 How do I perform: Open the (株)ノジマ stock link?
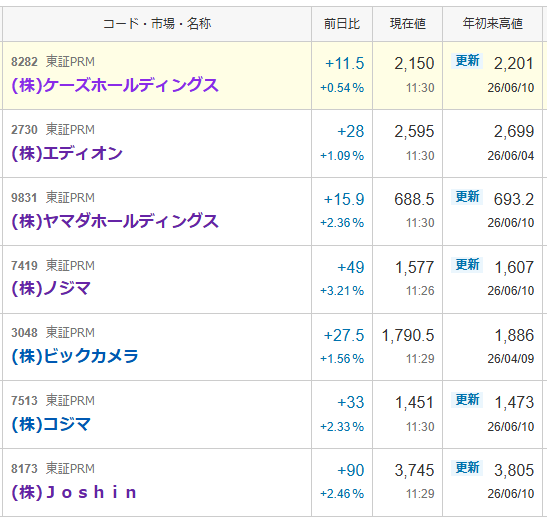(51, 289)
